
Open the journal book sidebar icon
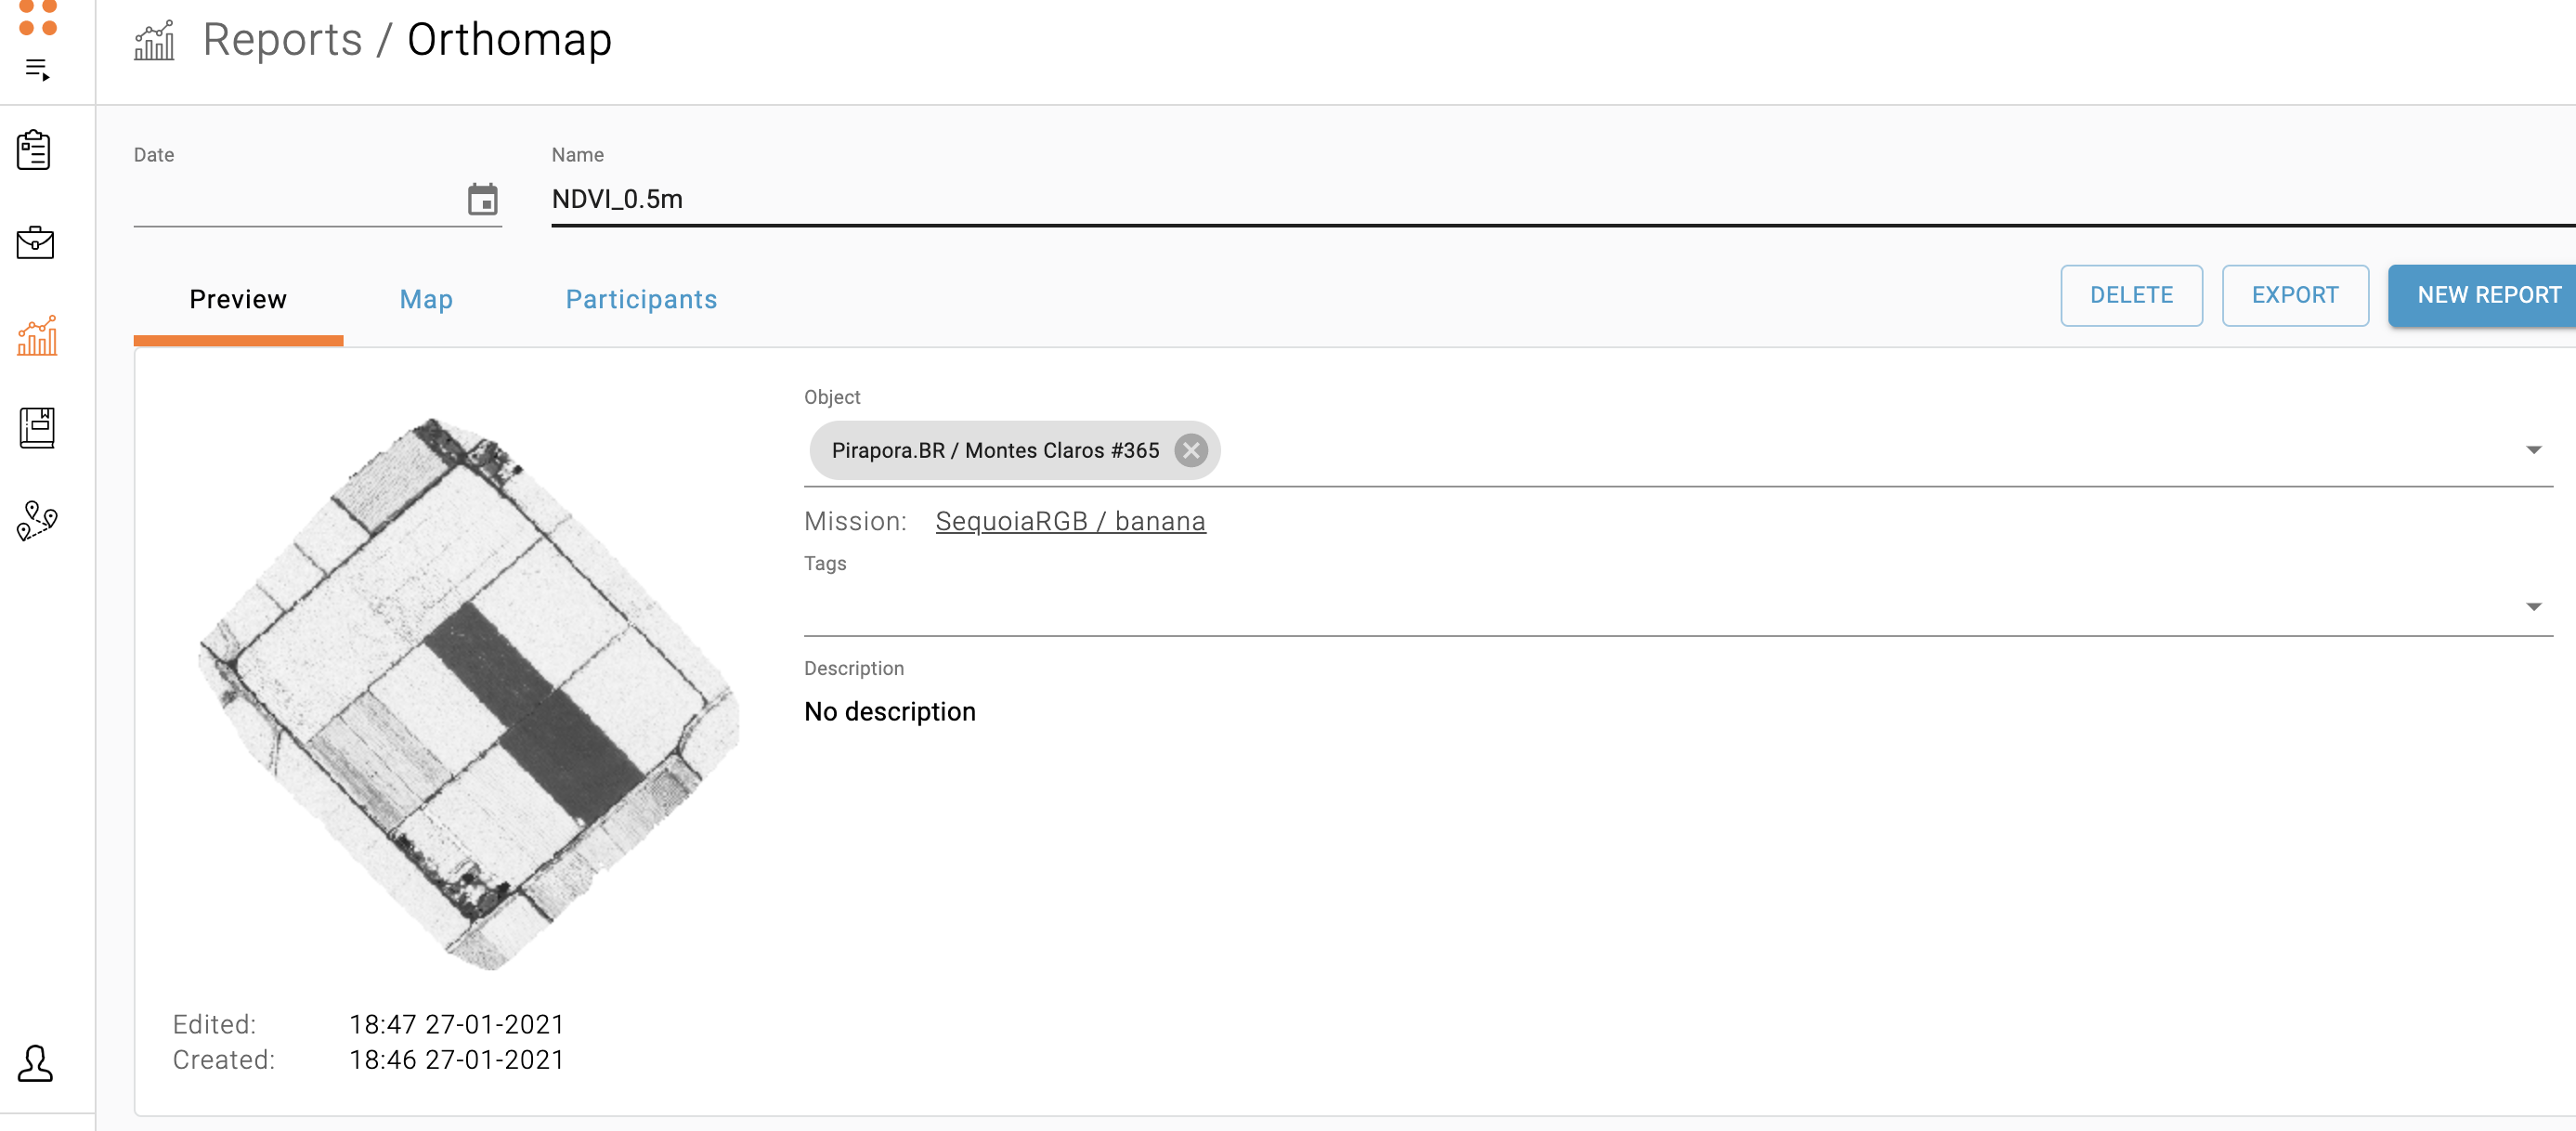(37, 427)
